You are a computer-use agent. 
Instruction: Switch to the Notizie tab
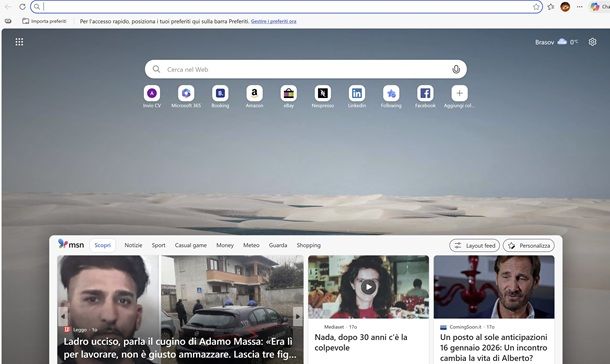[133, 245]
